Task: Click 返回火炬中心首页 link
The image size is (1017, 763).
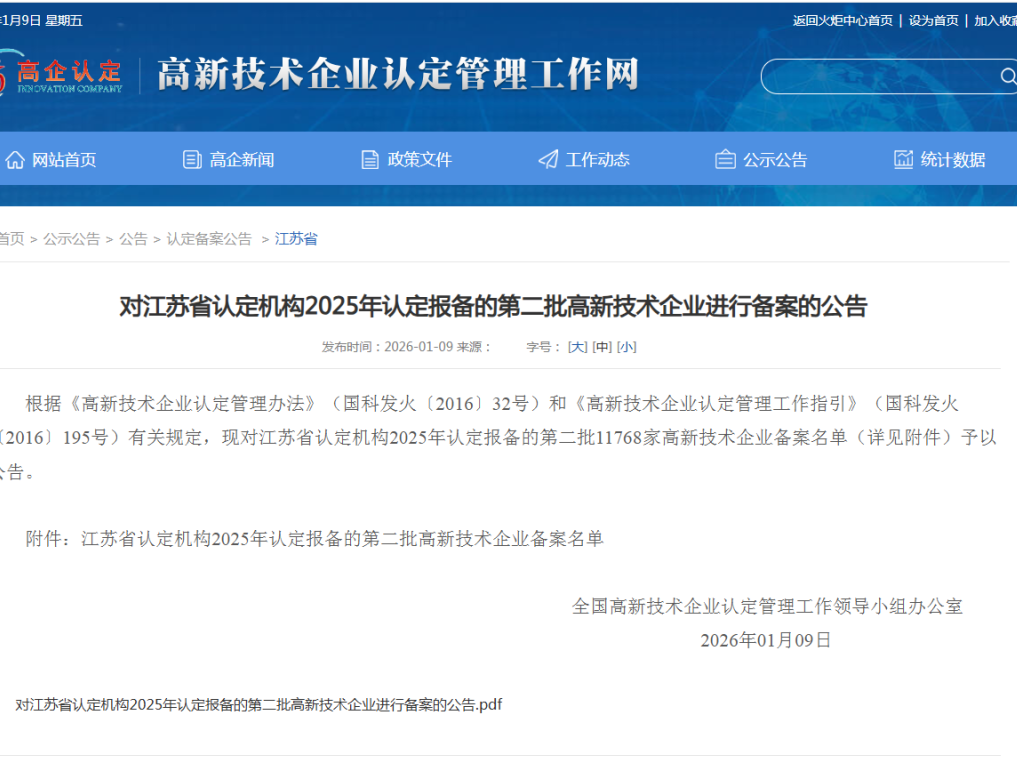Action: coord(842,21)
